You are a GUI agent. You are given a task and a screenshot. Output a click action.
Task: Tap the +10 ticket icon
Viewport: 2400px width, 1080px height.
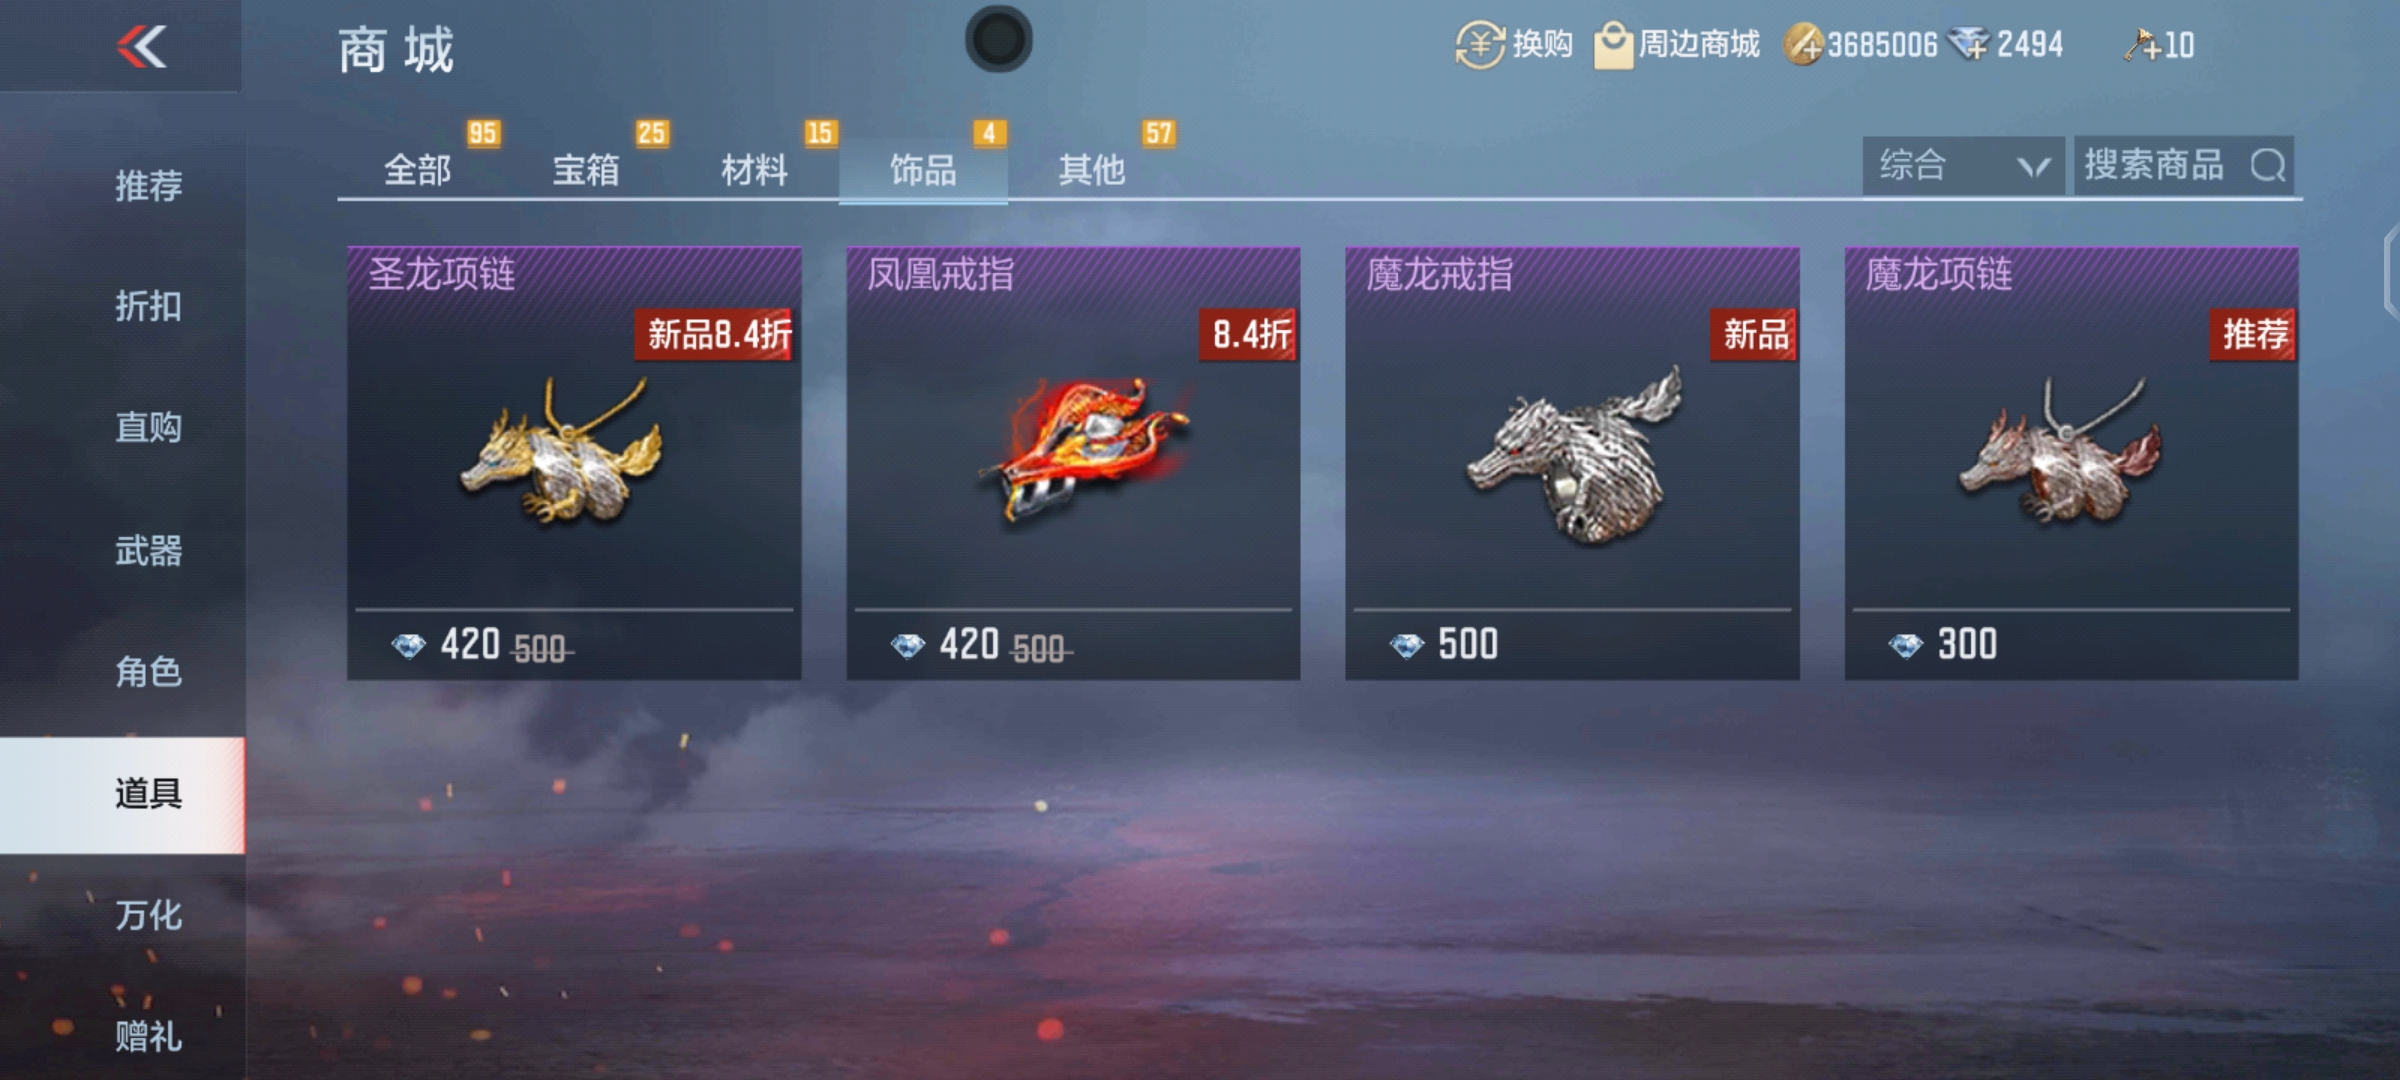pos(2141,45)
